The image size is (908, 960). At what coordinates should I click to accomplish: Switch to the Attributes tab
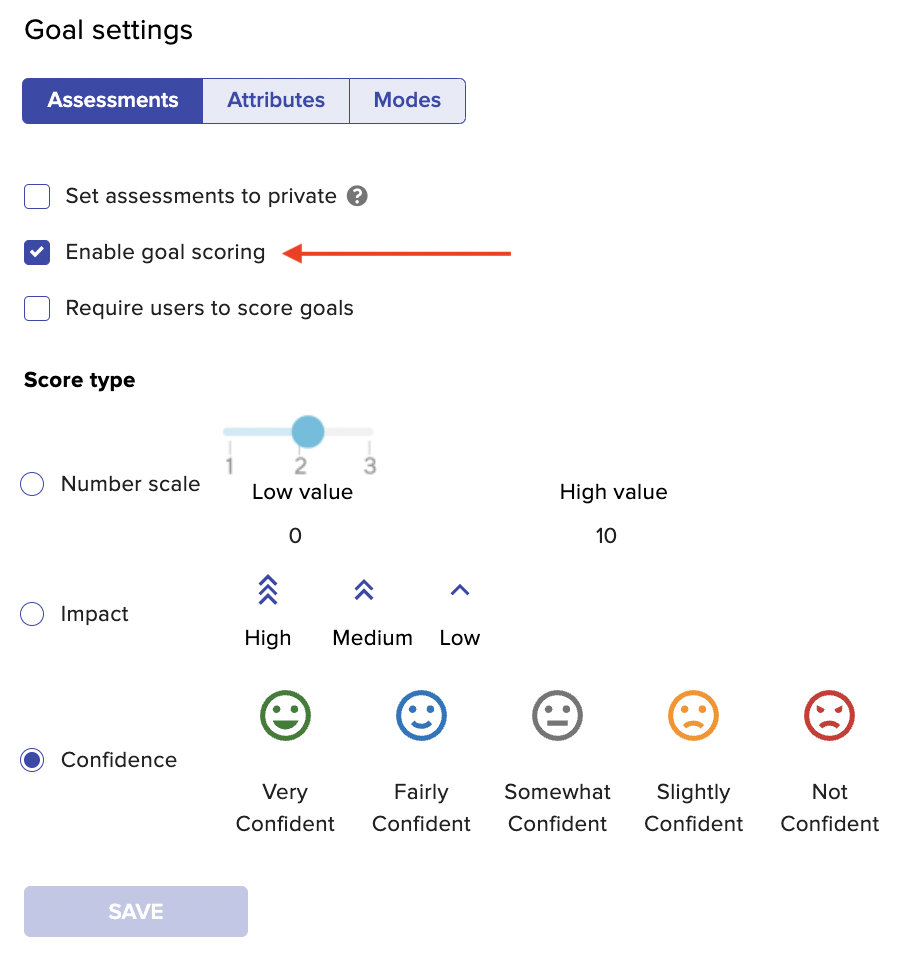coord(276,100)
